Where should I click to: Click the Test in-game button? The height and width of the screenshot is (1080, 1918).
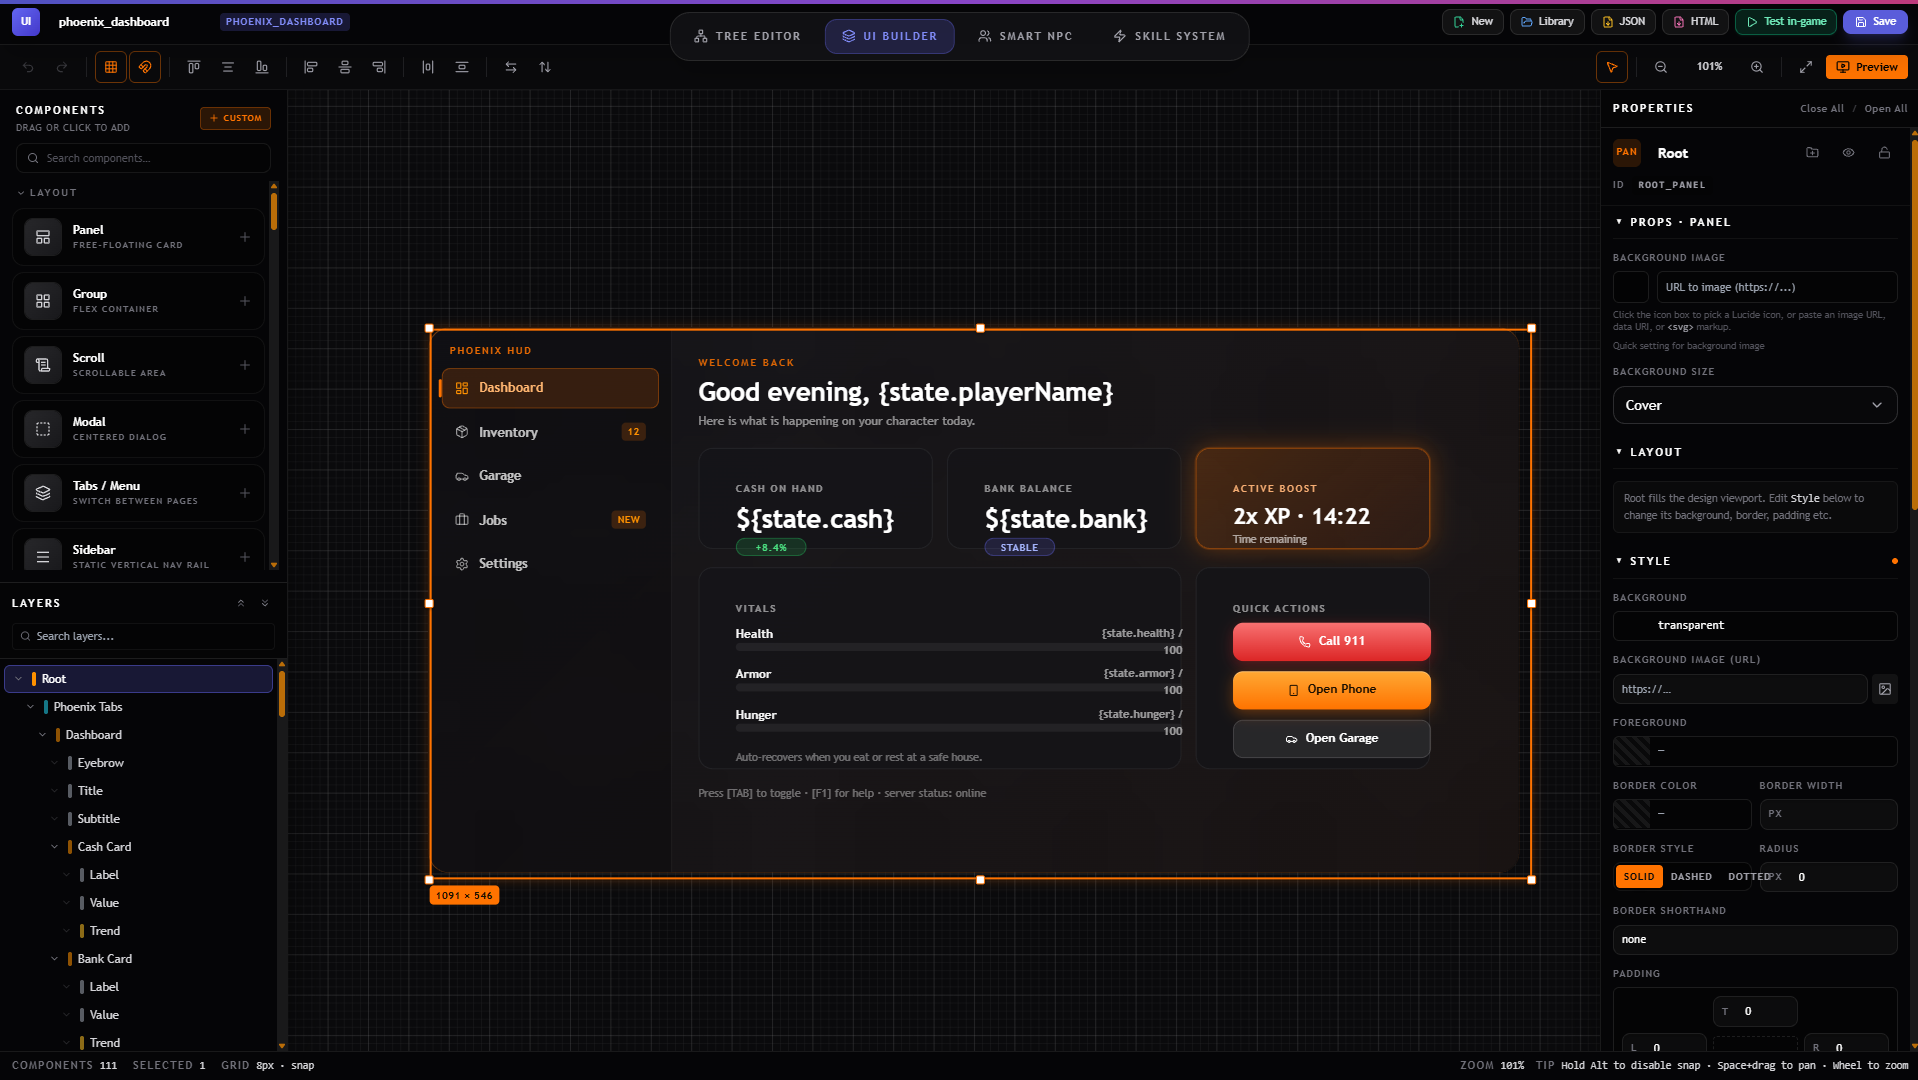tap(1786, 22)
